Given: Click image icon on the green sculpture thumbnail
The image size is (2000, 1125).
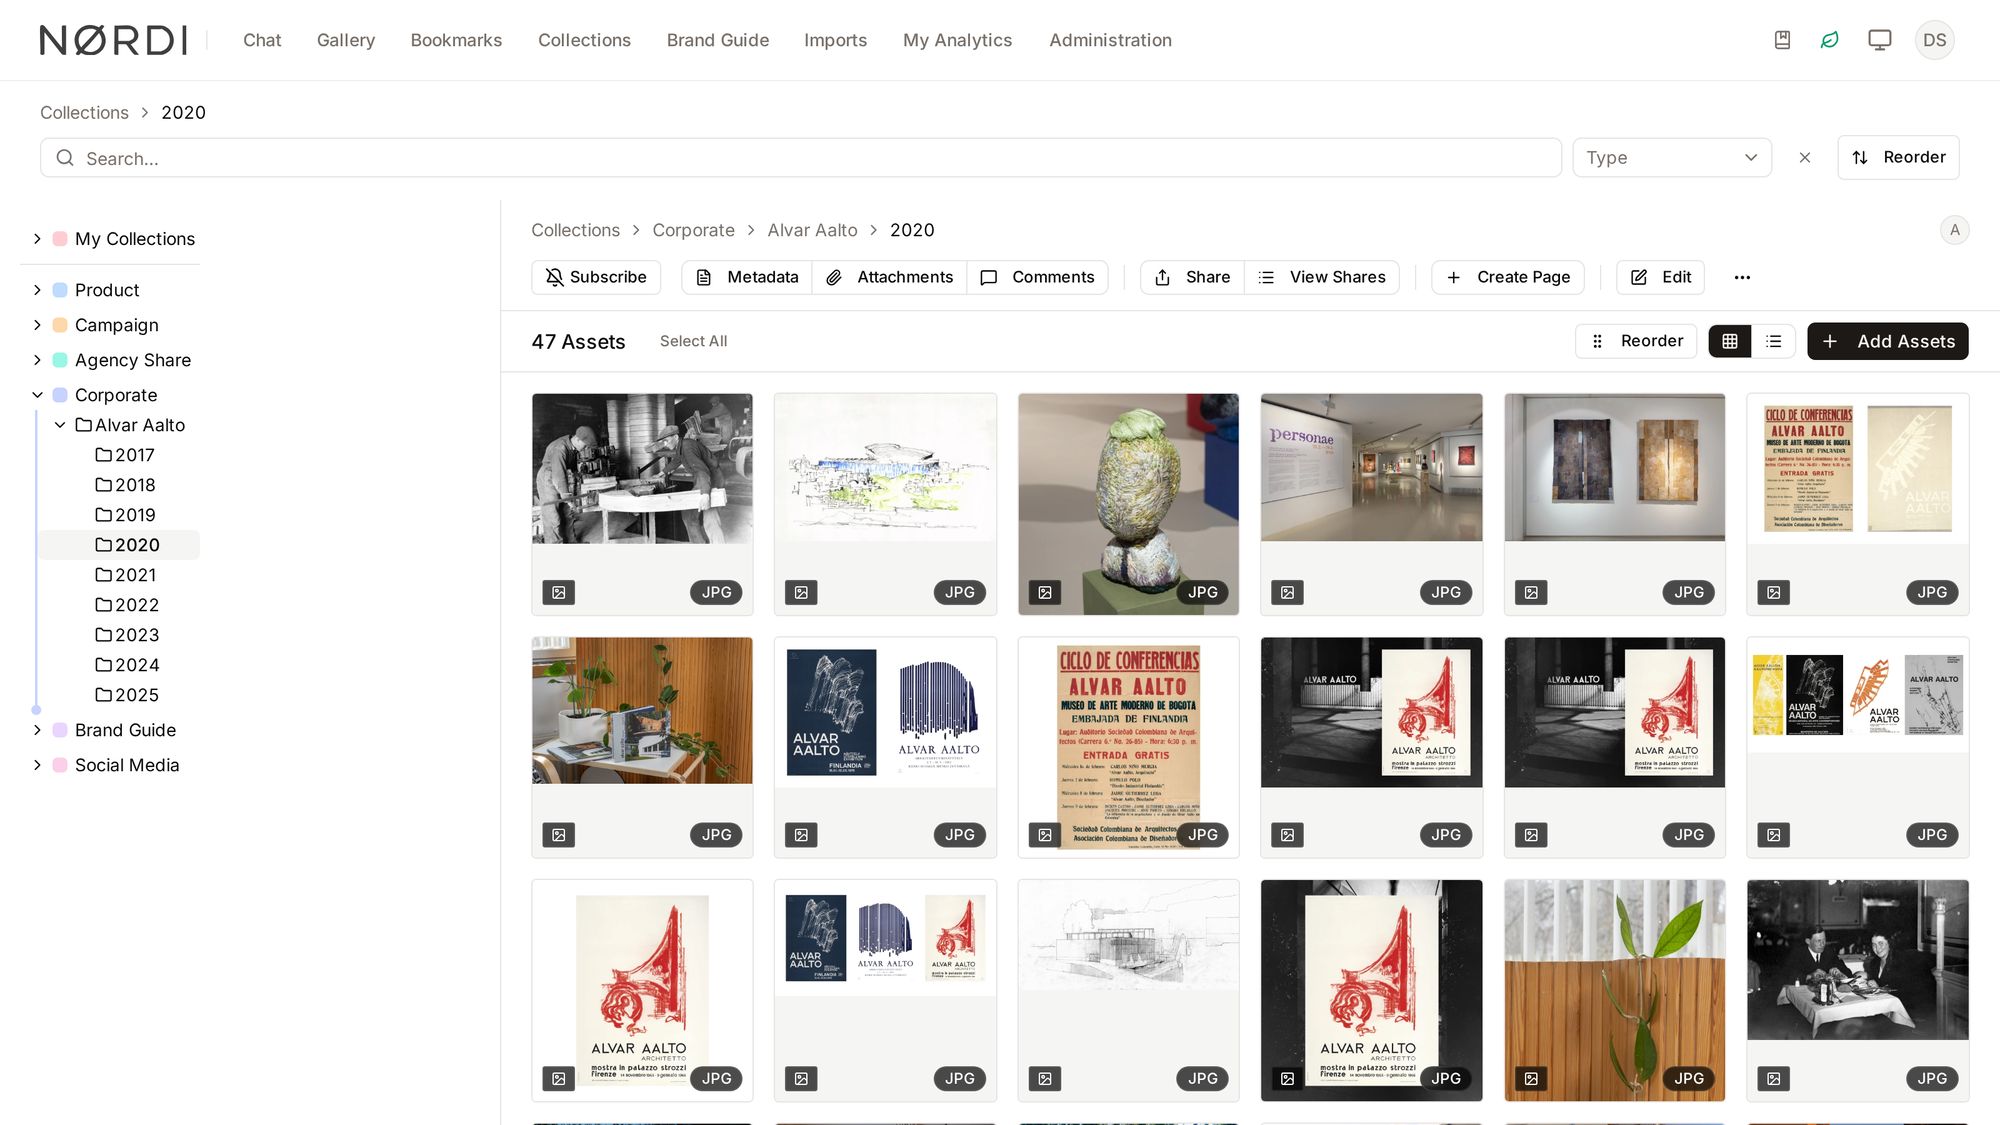Looking at the screenshot, I should coord(1045,592).
